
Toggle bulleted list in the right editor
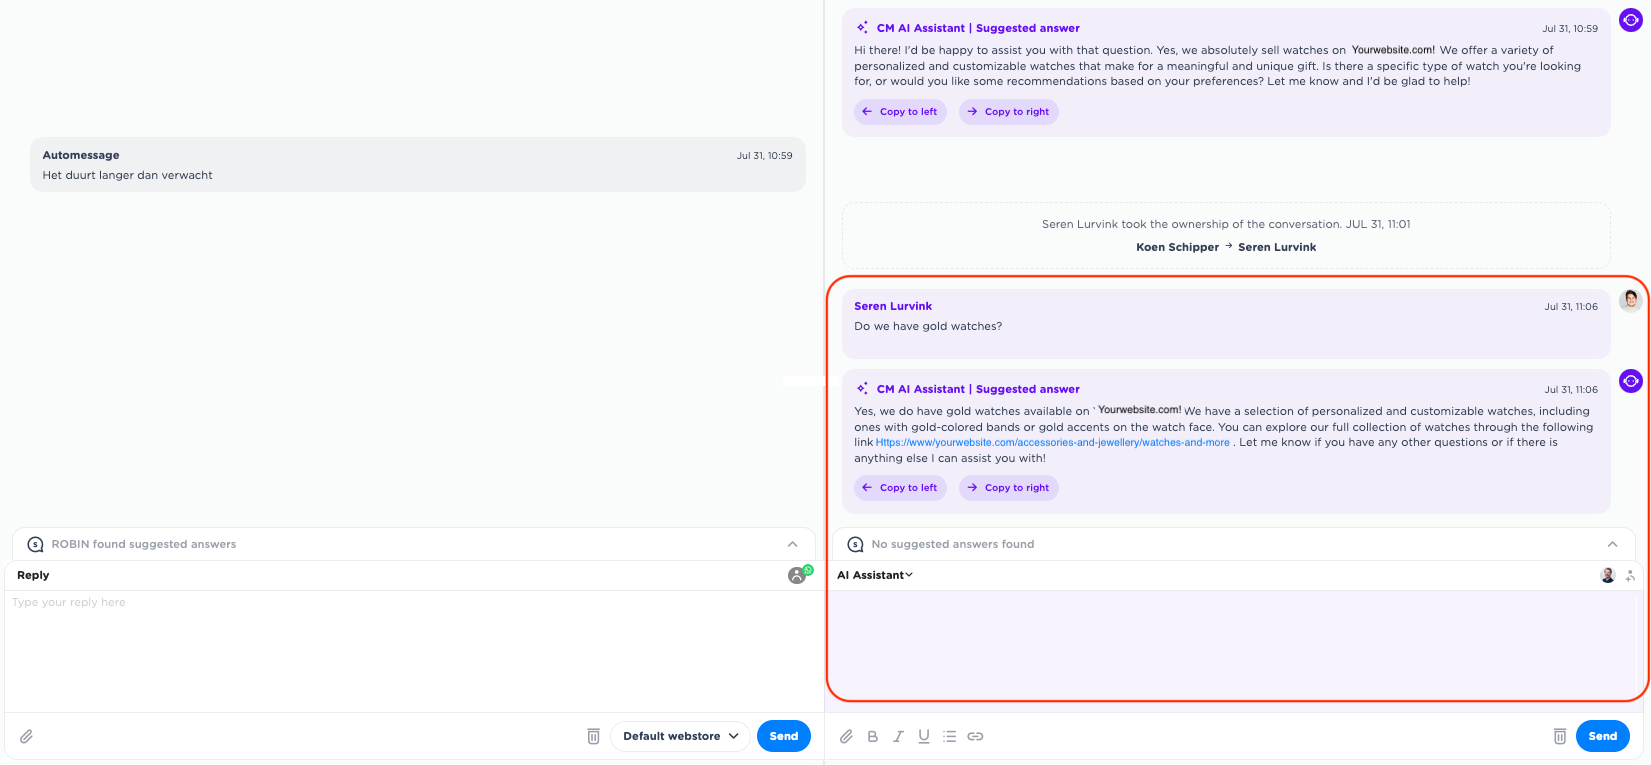click(949, 736)
